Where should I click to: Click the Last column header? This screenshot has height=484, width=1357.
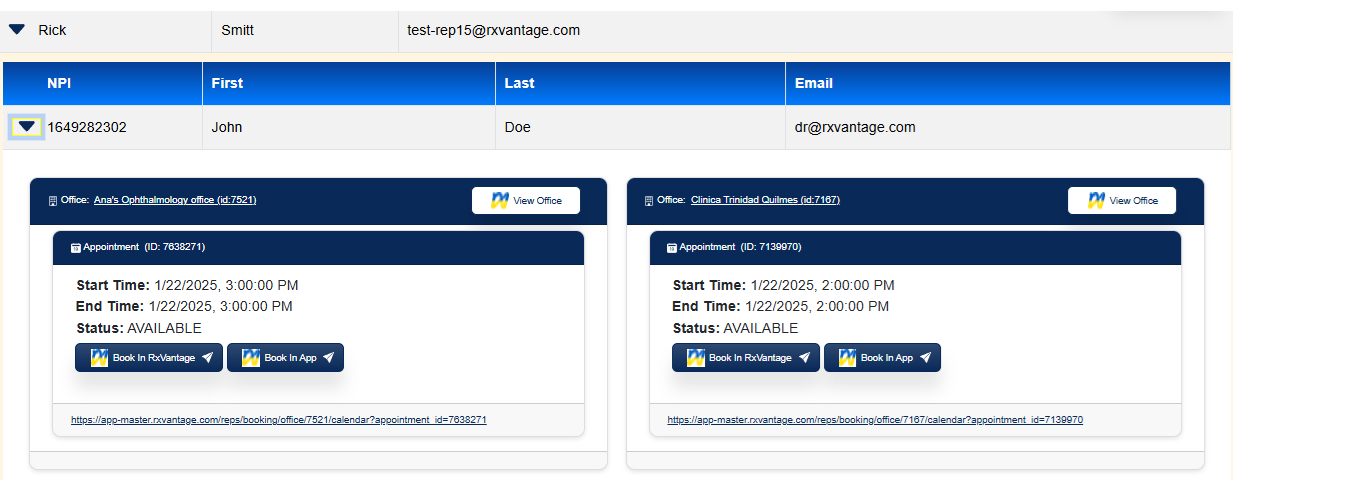640,83
